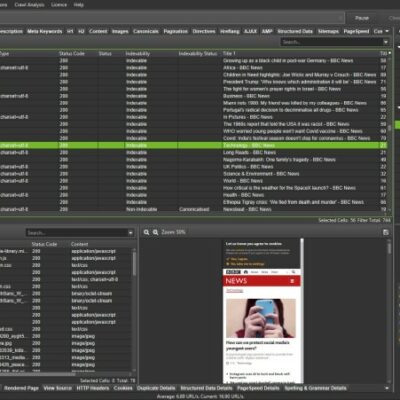Click the lower-left Search field
The height and width of the screenshot is (400, 400).
(x=77, y=233)
